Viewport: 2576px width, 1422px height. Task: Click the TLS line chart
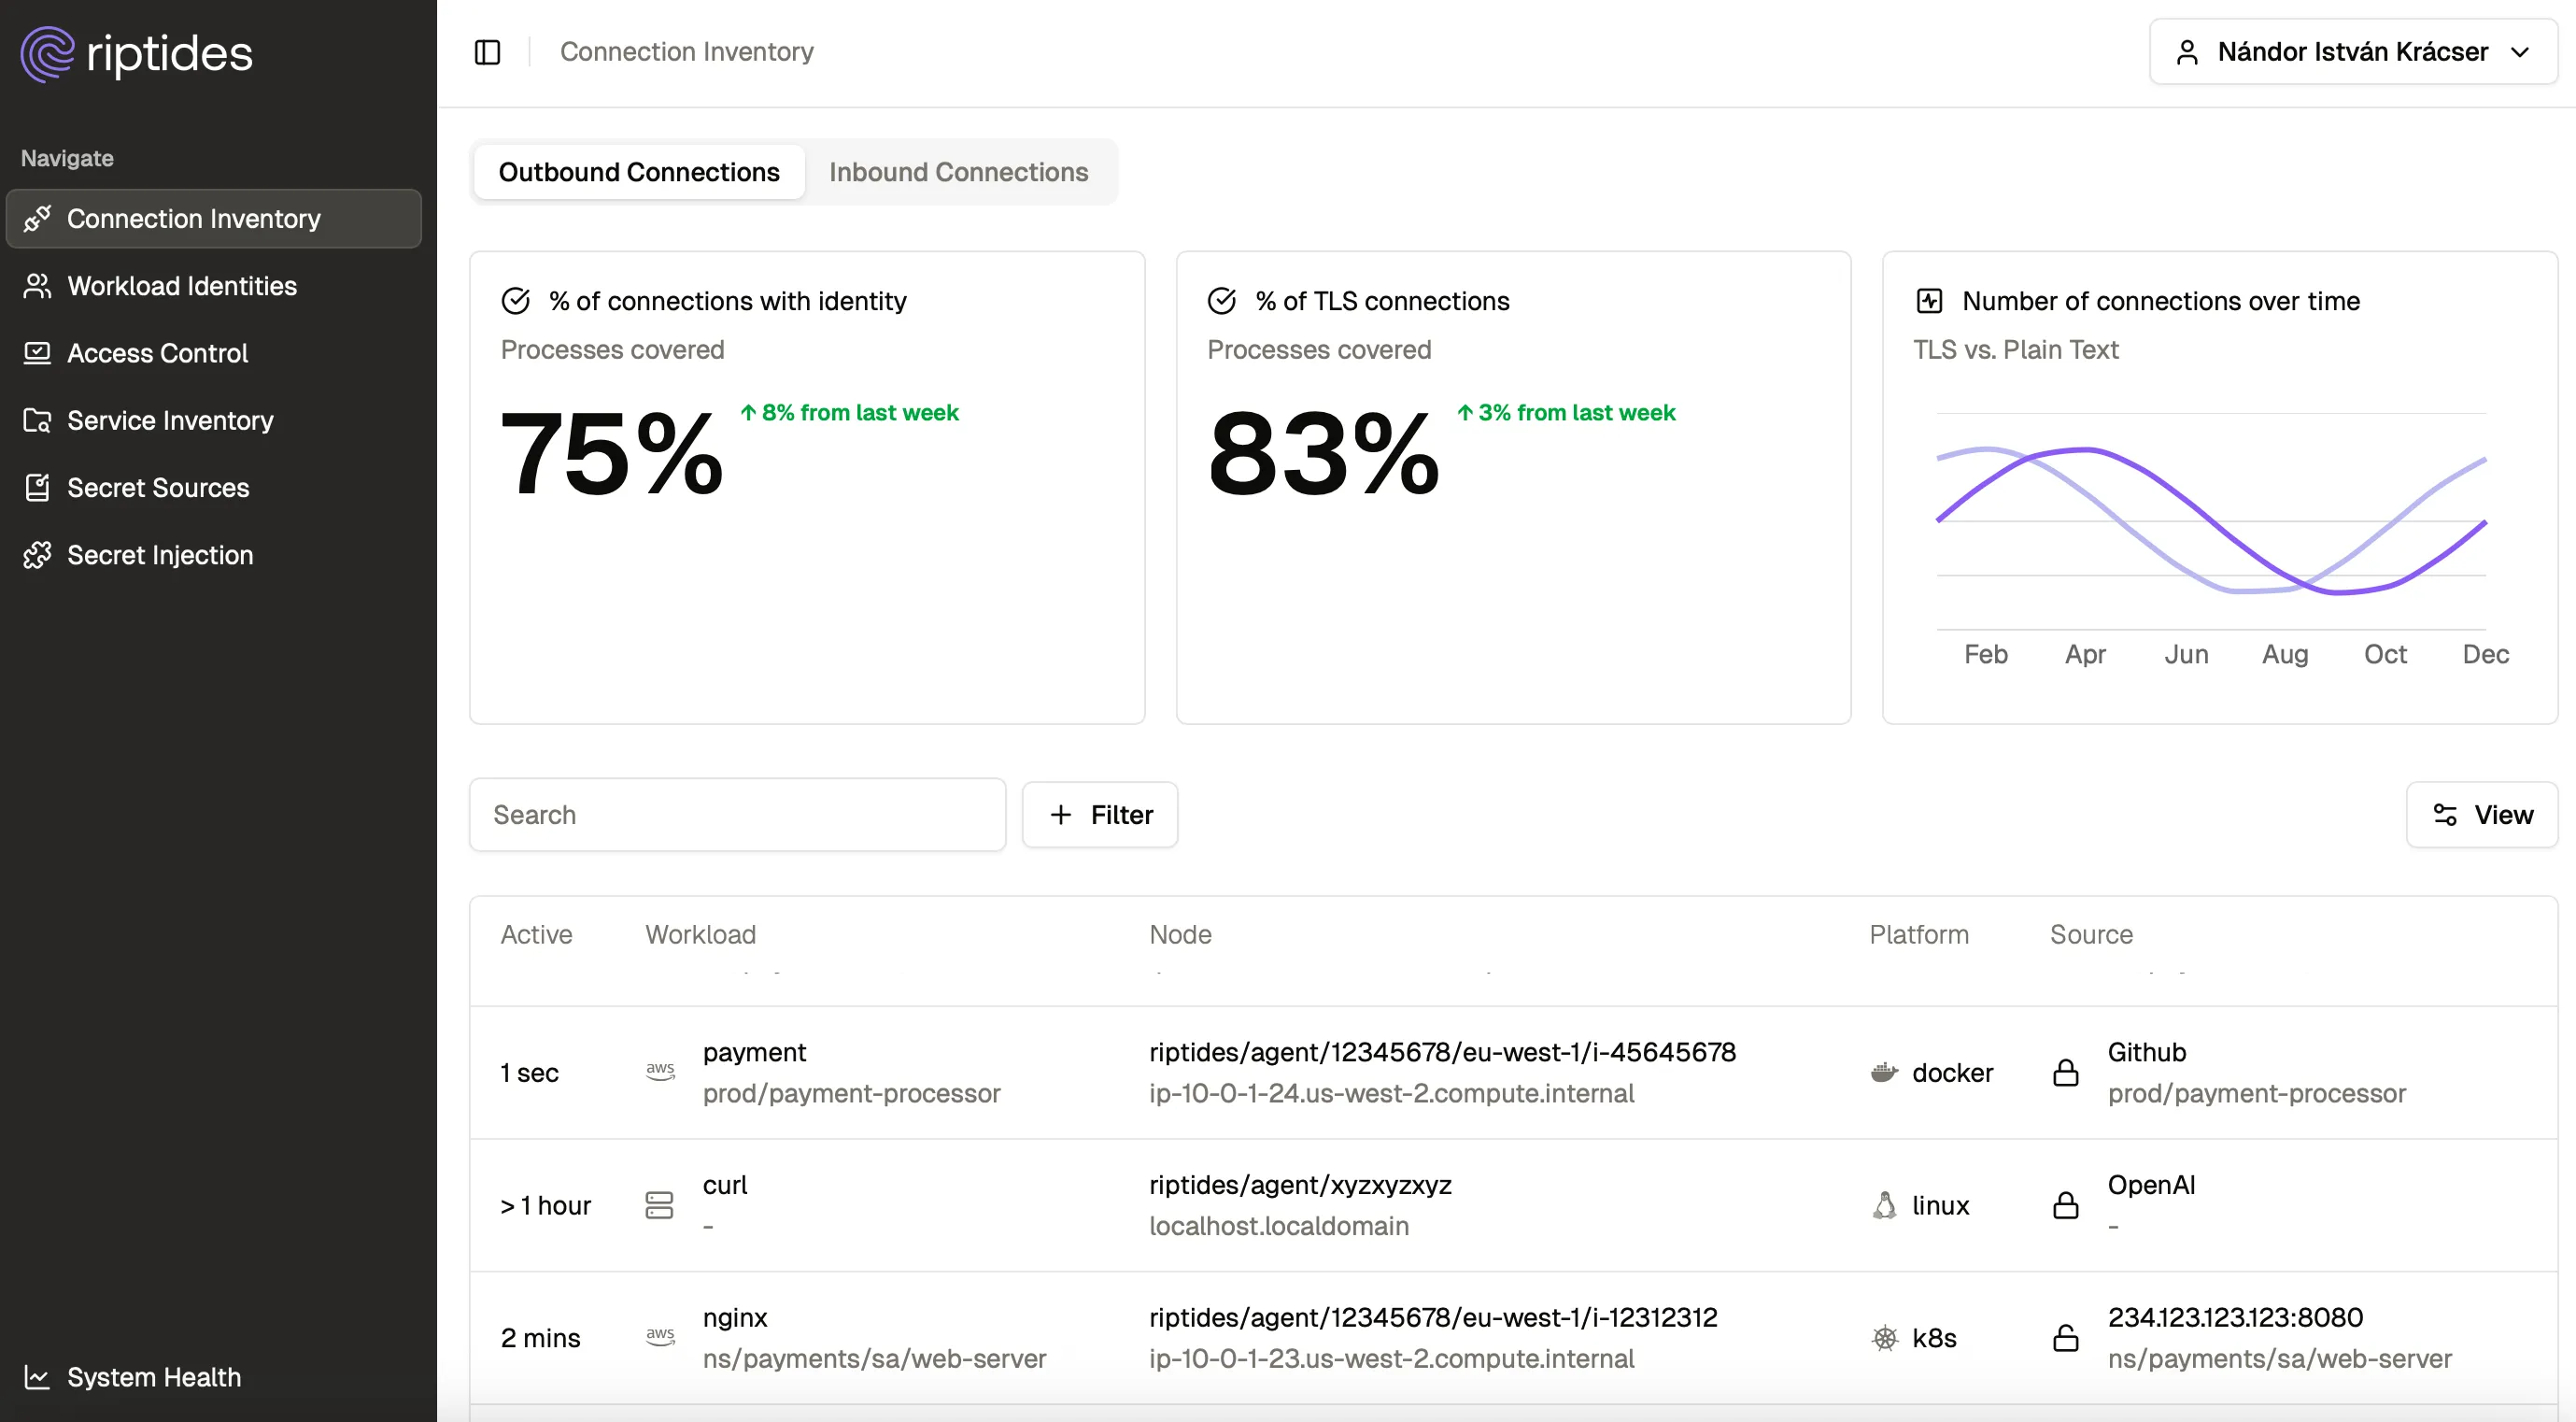tap(2210, 521)
